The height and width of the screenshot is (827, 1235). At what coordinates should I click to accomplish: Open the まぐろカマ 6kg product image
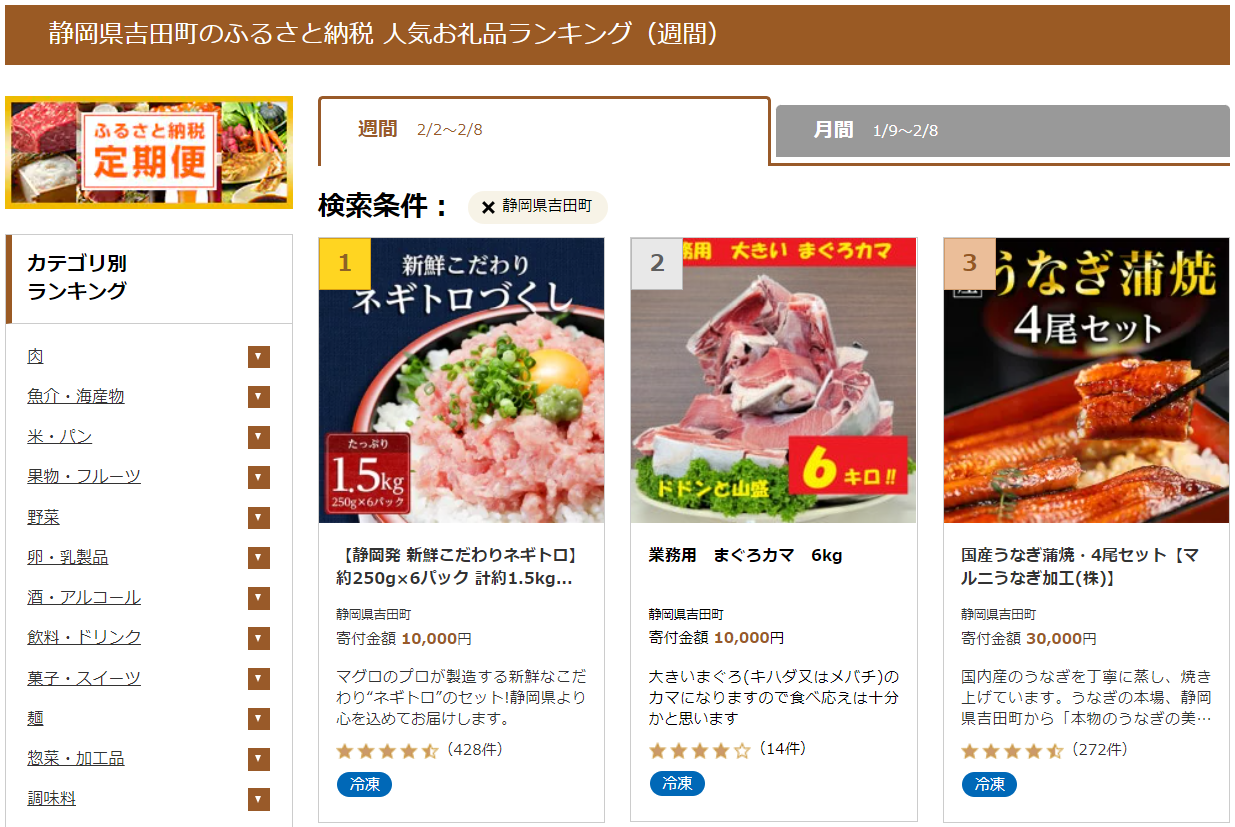coord(774,380)
